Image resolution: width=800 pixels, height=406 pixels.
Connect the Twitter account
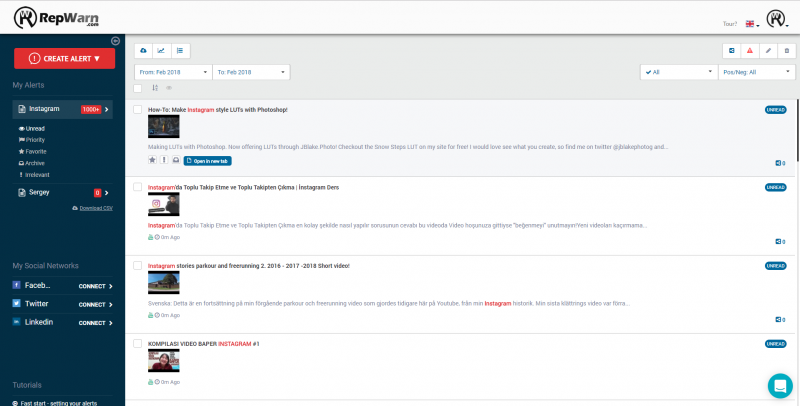tap(95, 304)
